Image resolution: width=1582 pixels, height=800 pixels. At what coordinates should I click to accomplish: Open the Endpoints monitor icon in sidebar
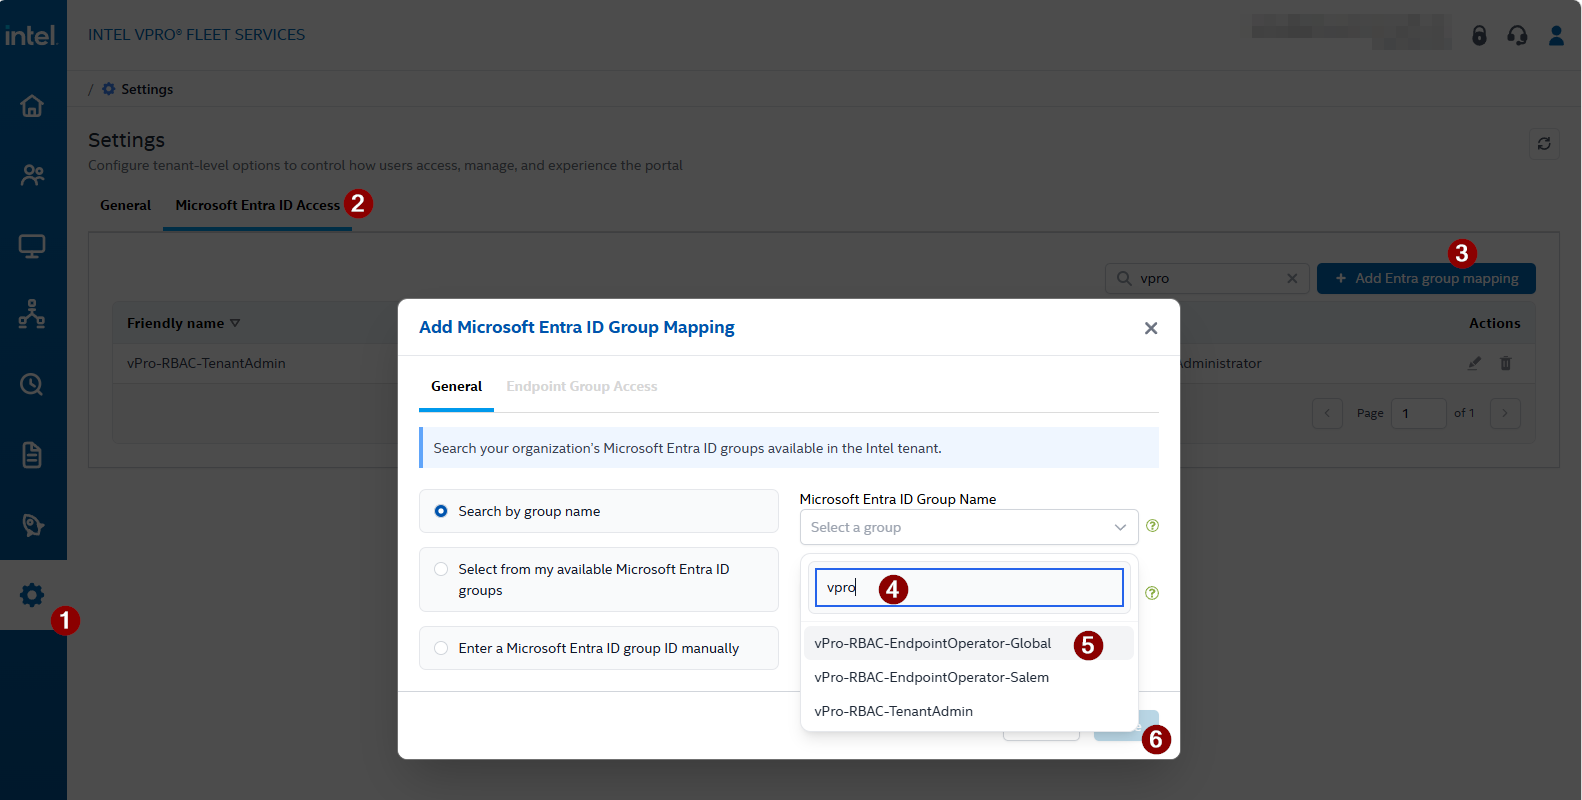[x=32, y=245]
